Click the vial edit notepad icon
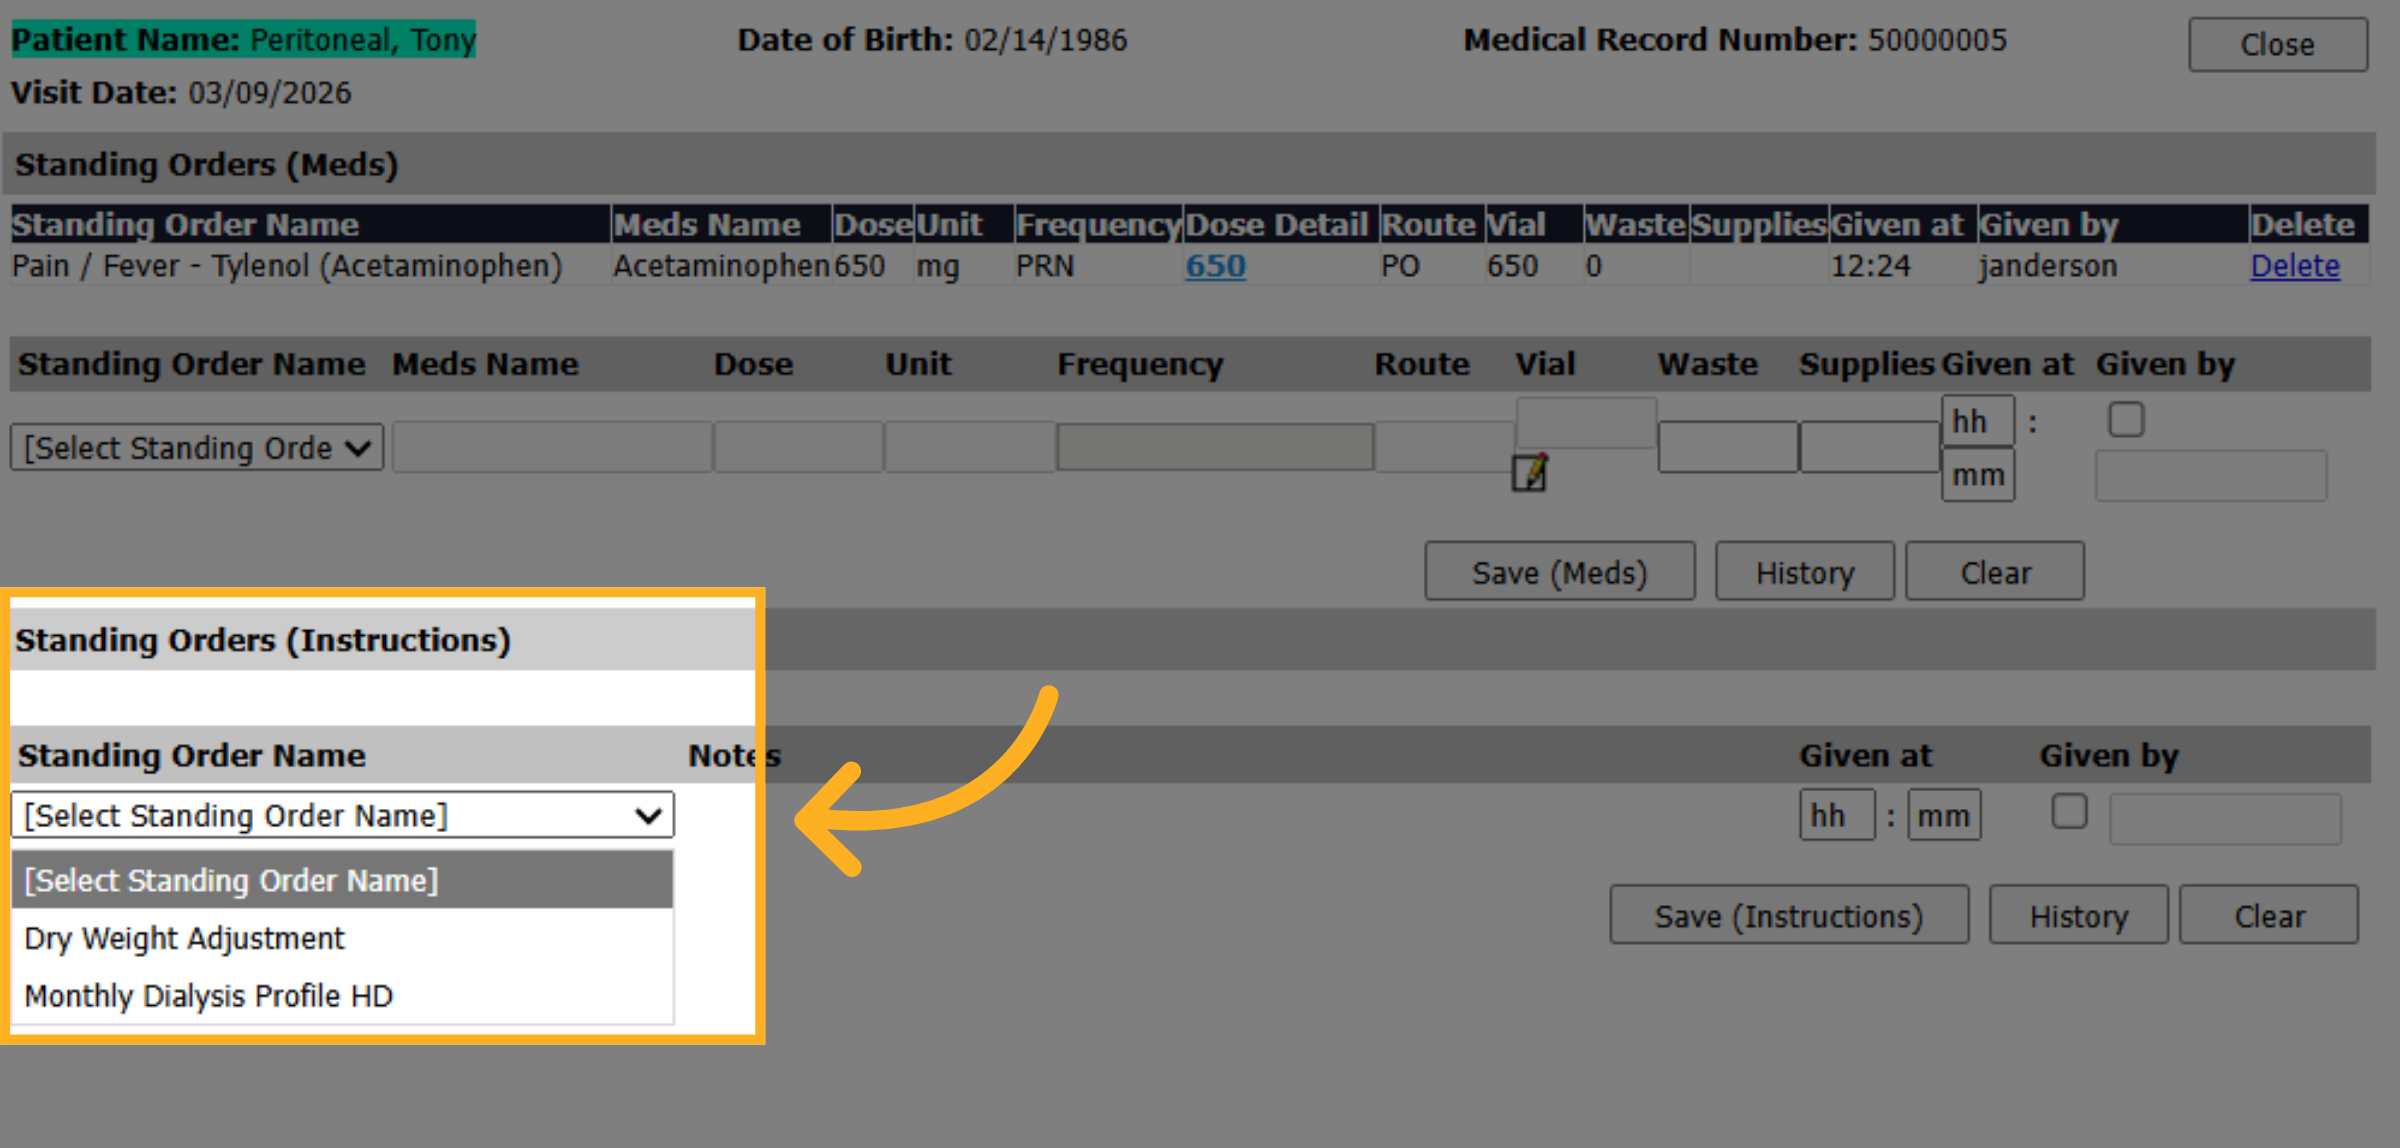Image resolution: width=2400 pixels, height=1148 pixels. tap(1529, 473)
